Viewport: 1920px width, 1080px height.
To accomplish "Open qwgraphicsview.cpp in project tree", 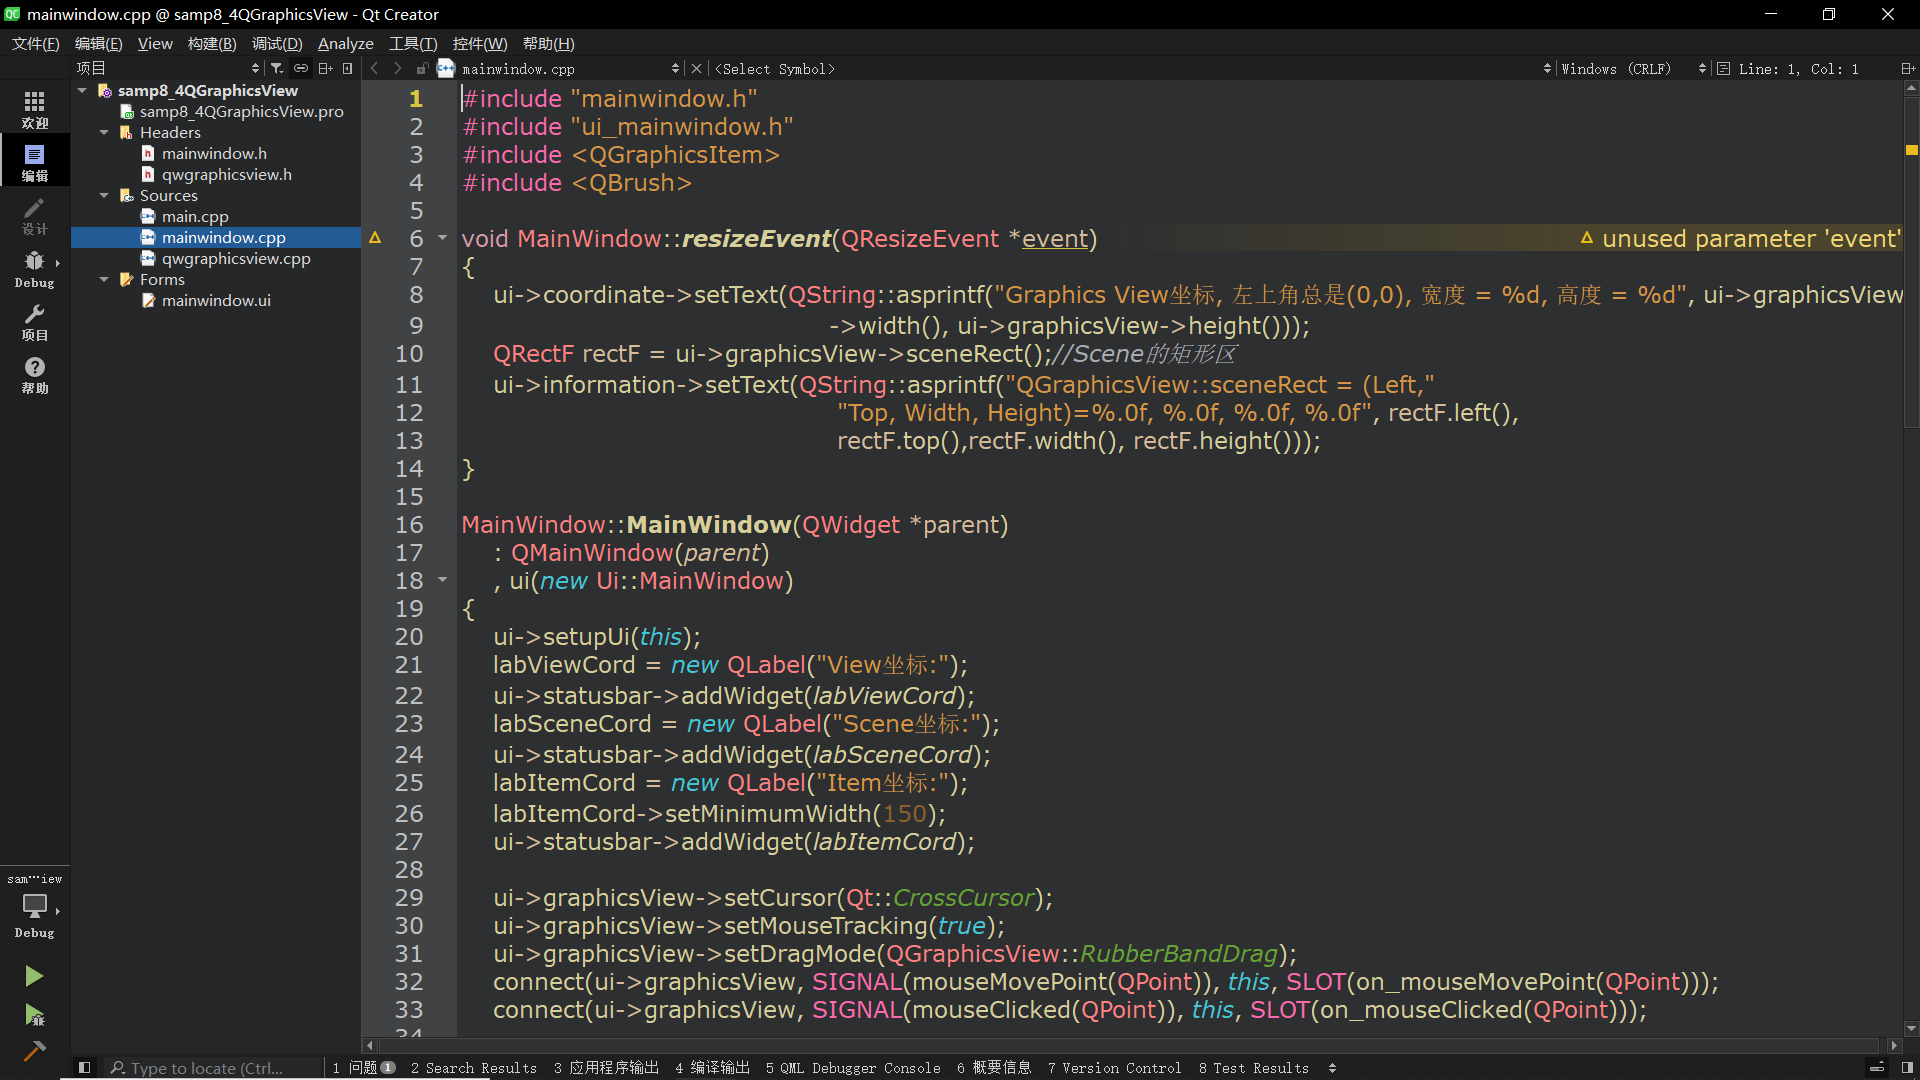I will (x=236, y=258).
